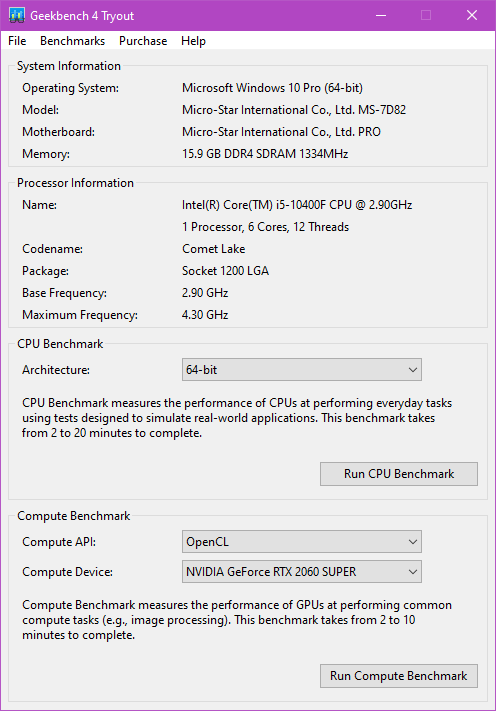496x711 pixels.
Task: Click the 'Geekbench 4 Tryout' window title
Action: [82, 16]
